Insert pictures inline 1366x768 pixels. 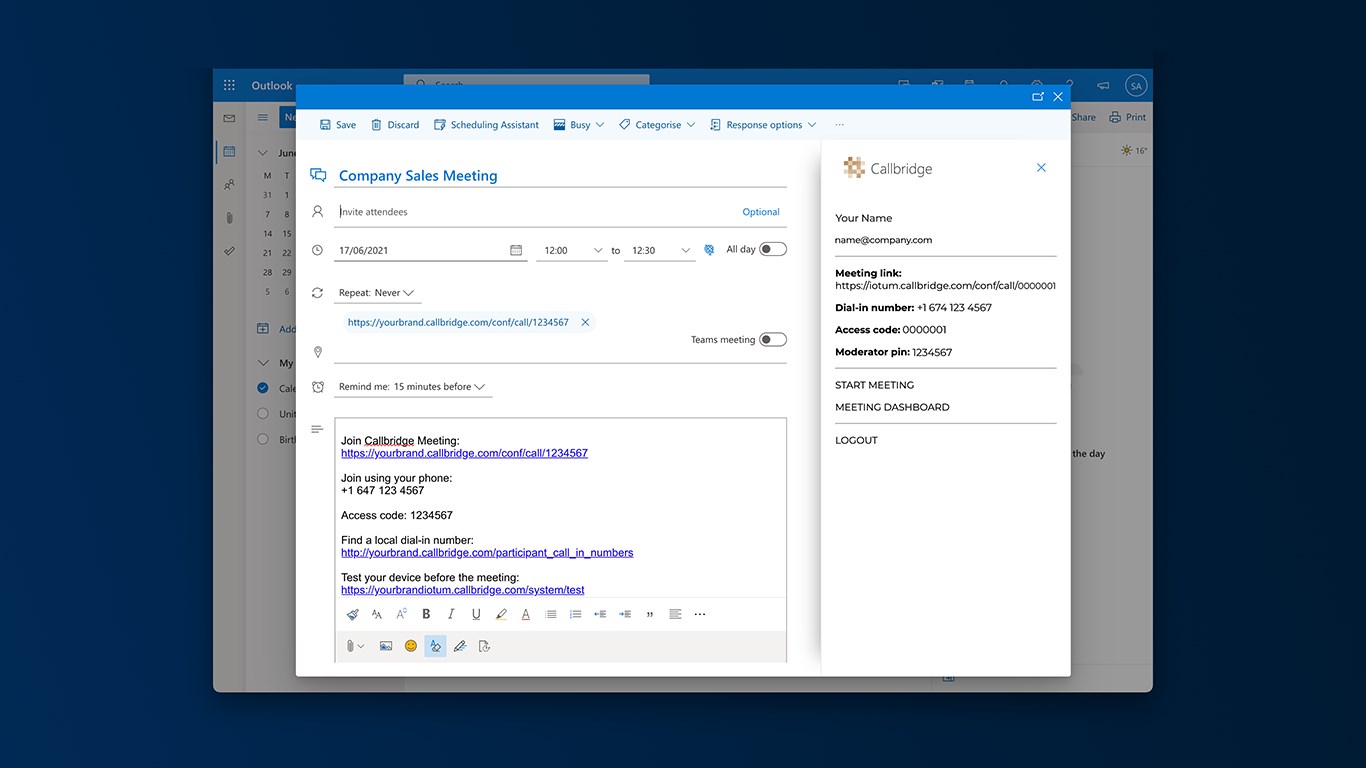pyautogui.click(x=386, y=646)
